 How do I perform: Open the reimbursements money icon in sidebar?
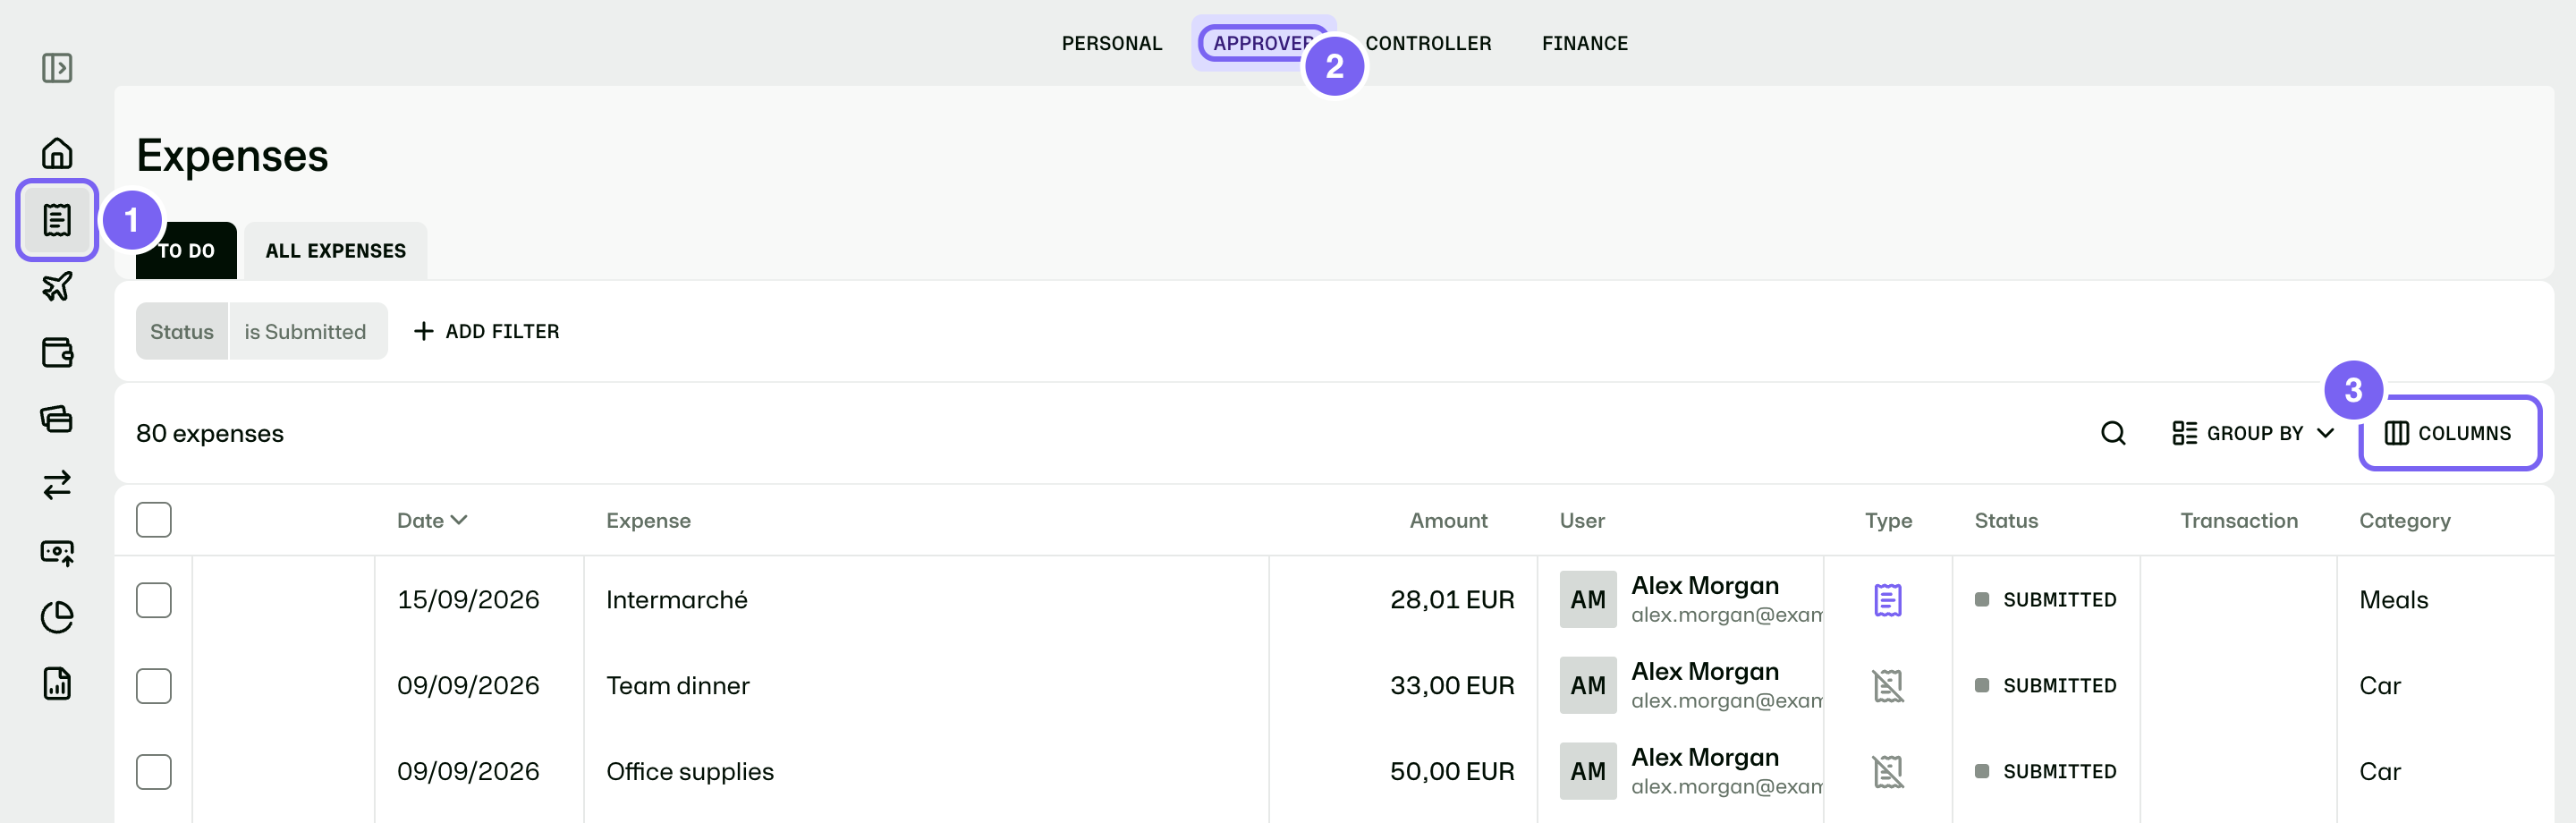[x=57, y=551]
